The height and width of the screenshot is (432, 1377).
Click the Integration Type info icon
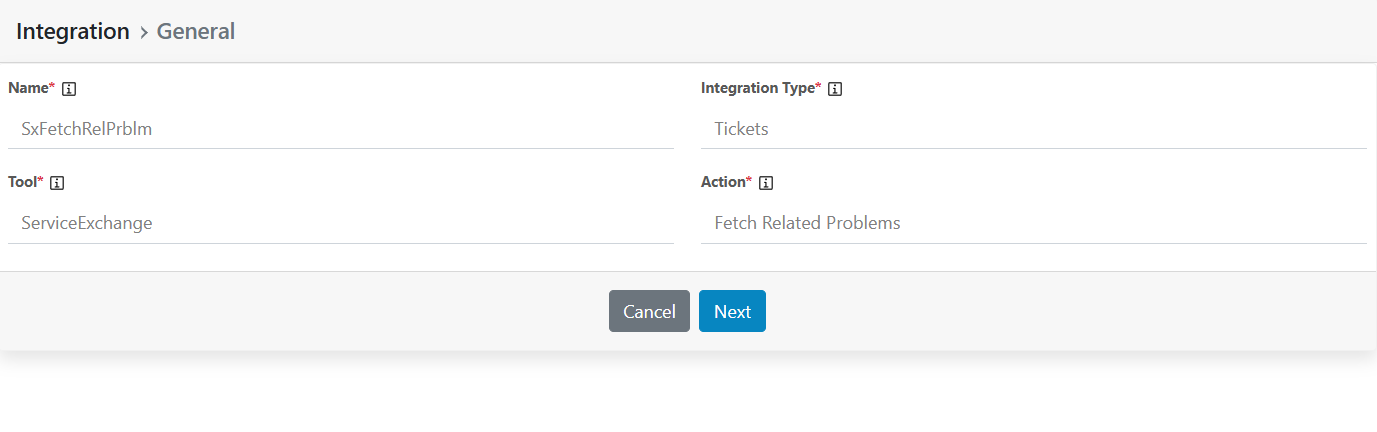click(835, 89)
